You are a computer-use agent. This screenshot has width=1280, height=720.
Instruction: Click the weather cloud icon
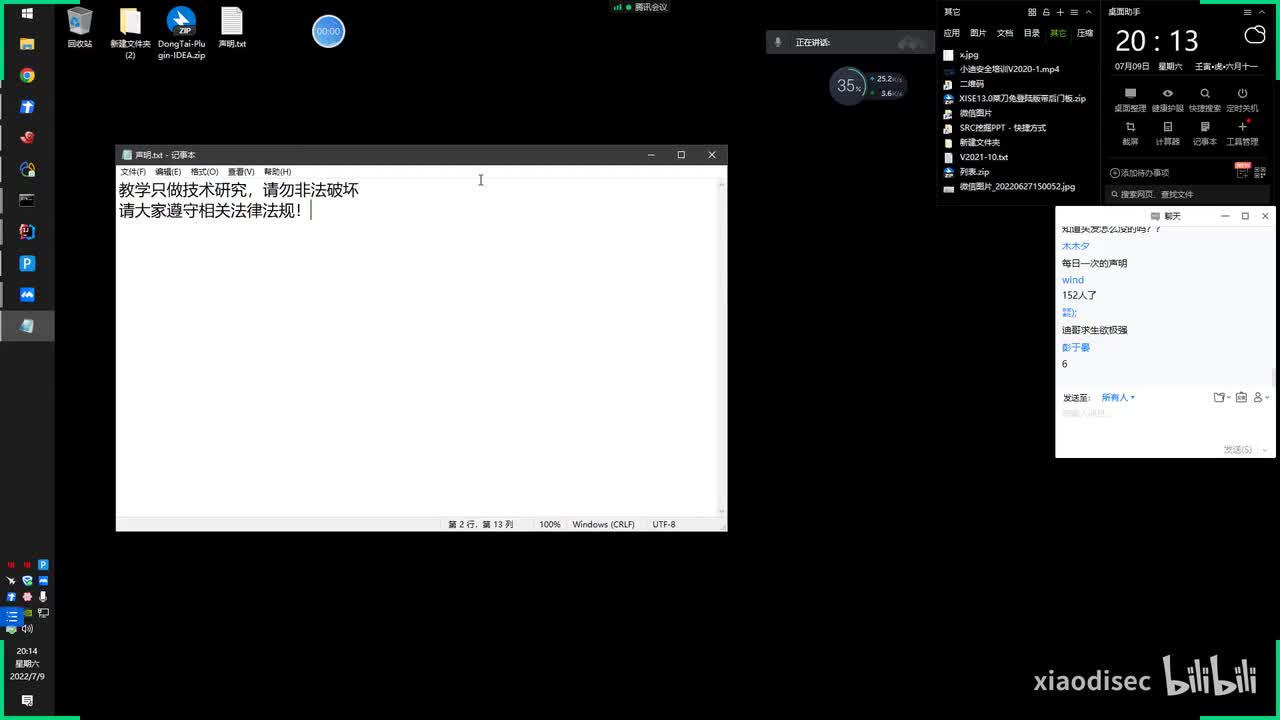[x=1254, y=36]
